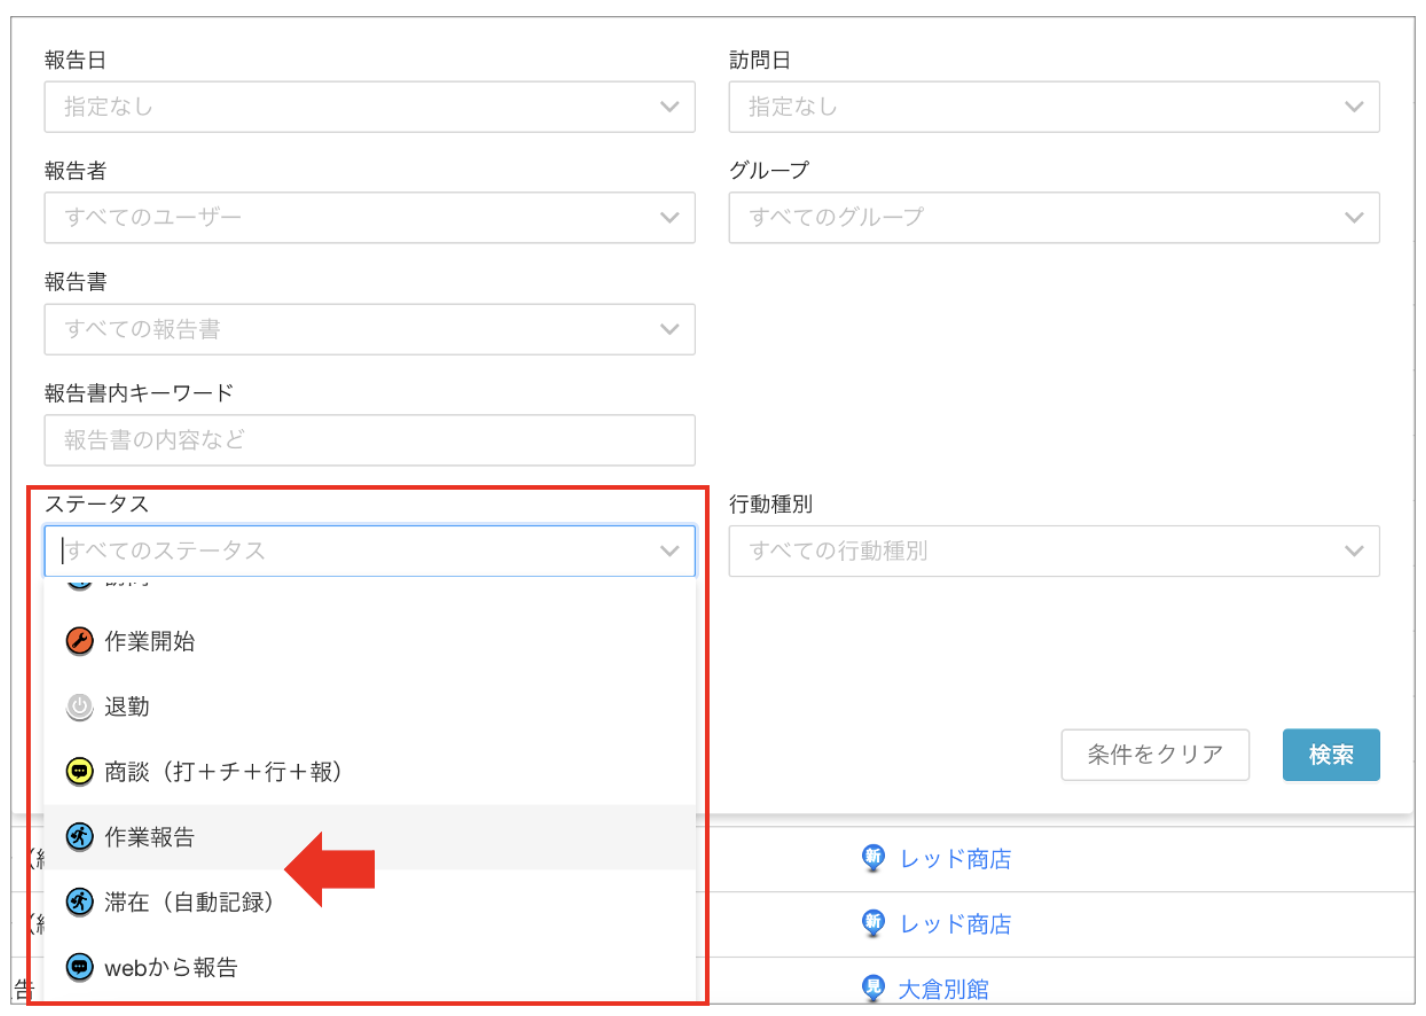Viewport: 1426px width, 1016px height.
Task: Open the グループ dropdown
Action: [1054, 218]
